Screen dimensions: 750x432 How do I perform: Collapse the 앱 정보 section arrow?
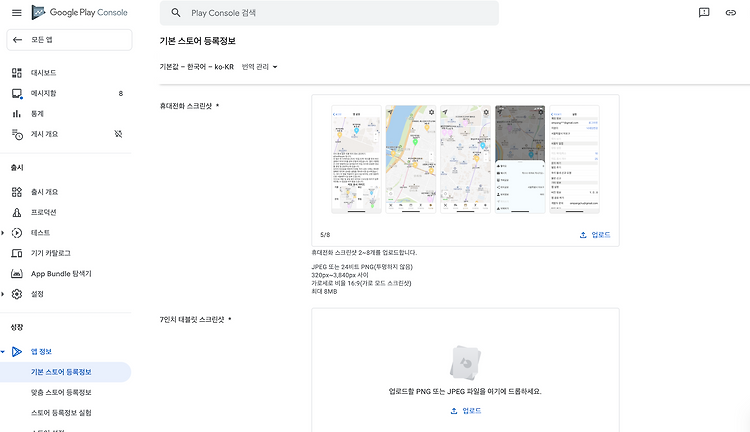3,352
